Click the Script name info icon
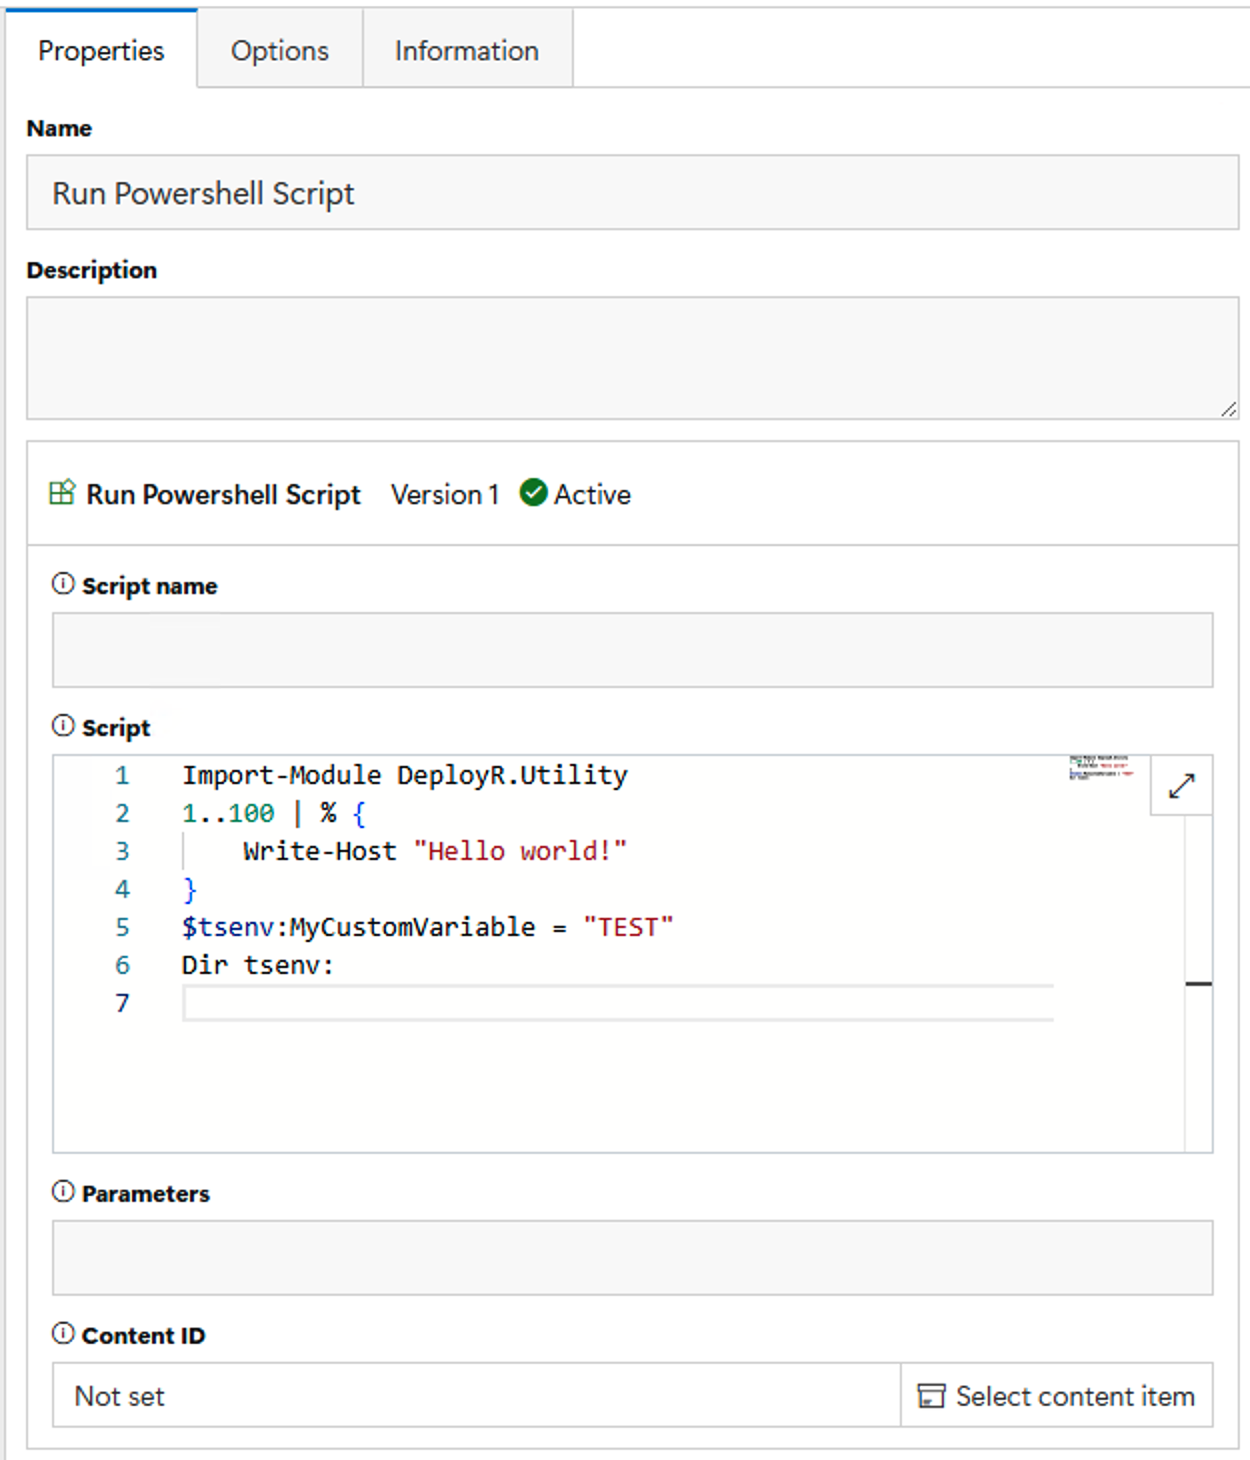 pyautogui.click(x=63, y=584)
